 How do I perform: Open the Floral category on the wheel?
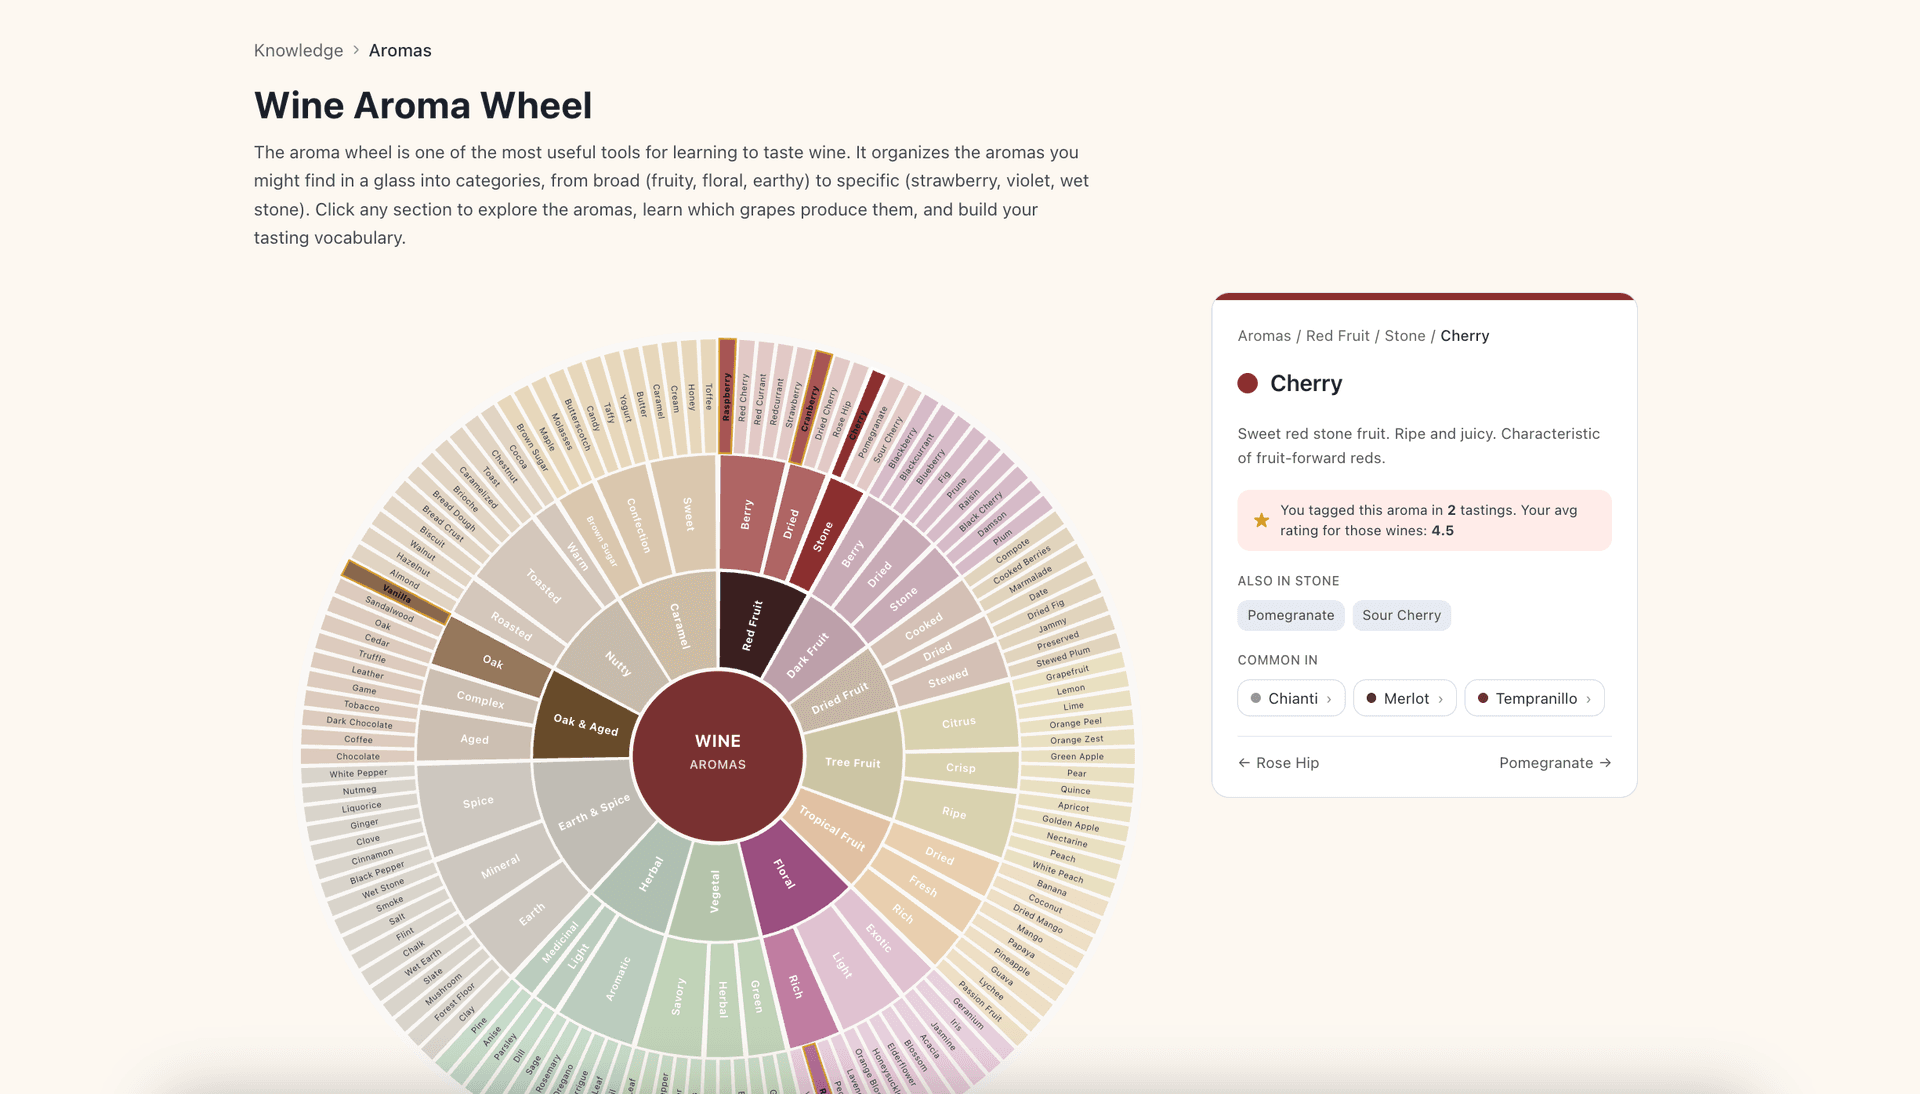pyautogui.click(x=786, y=875)
